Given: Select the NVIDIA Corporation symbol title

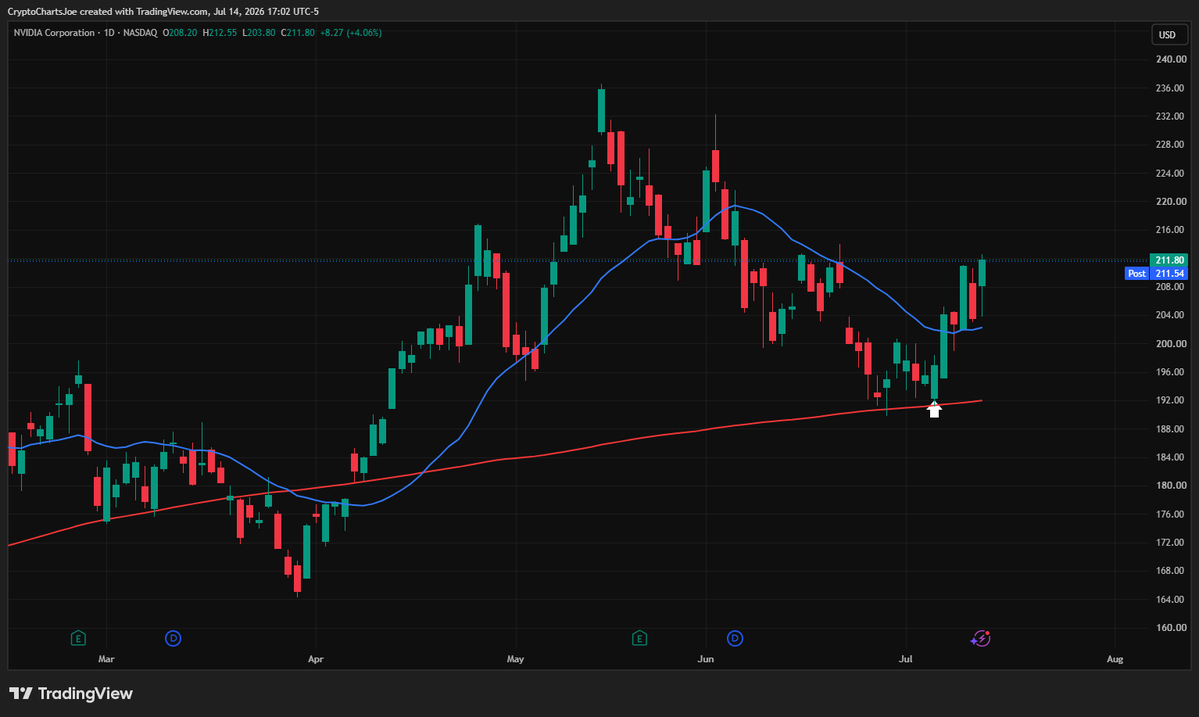Looking at the screenshot, I should 54,33.
